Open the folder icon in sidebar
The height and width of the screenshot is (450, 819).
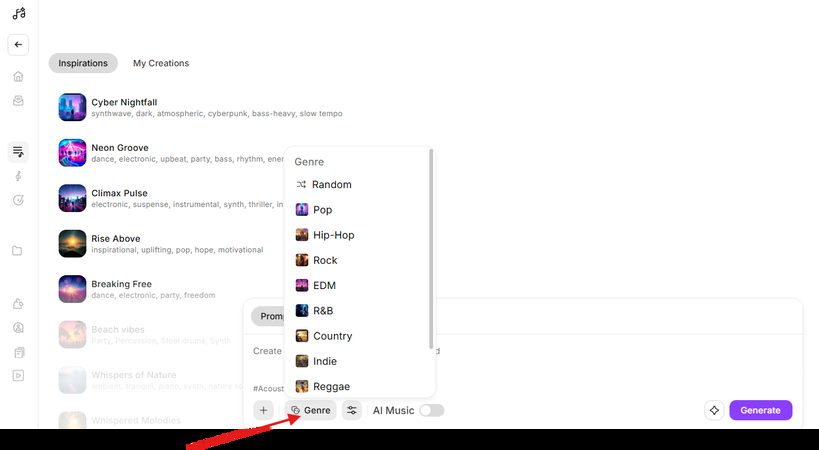[x=18, y=251]
